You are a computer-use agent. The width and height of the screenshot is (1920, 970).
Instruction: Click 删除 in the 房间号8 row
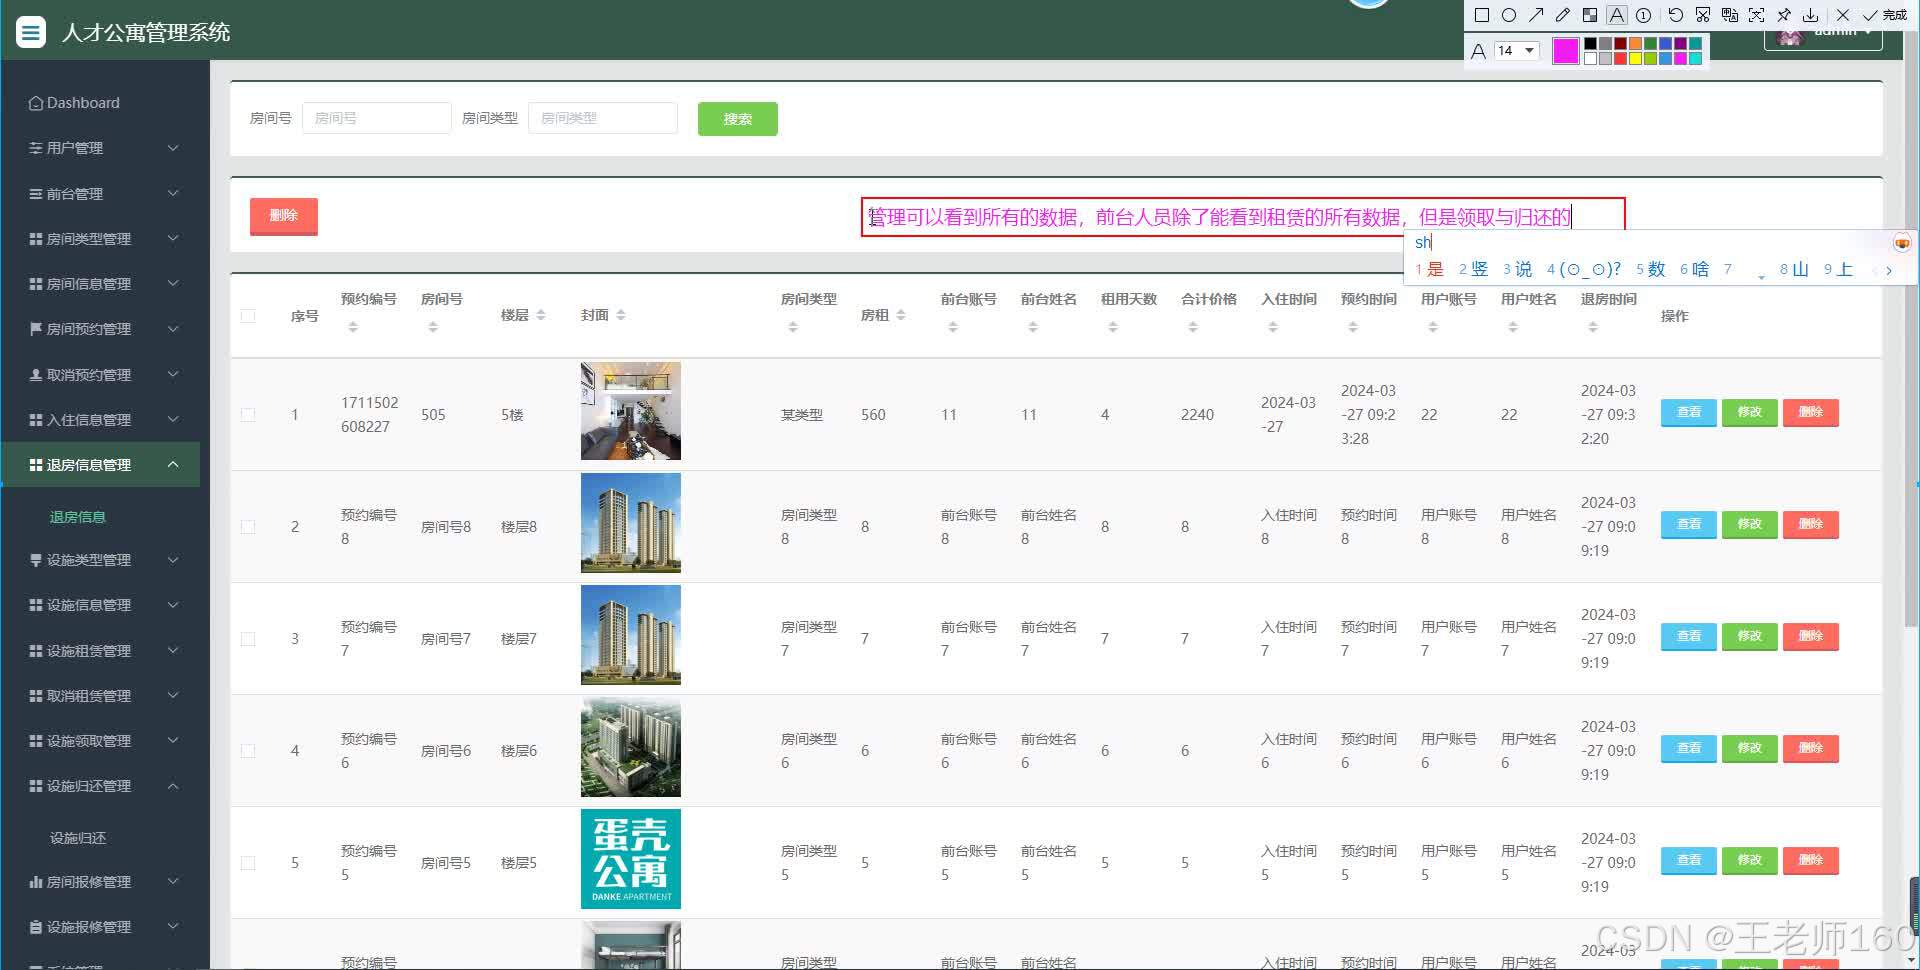point(1811,525)
